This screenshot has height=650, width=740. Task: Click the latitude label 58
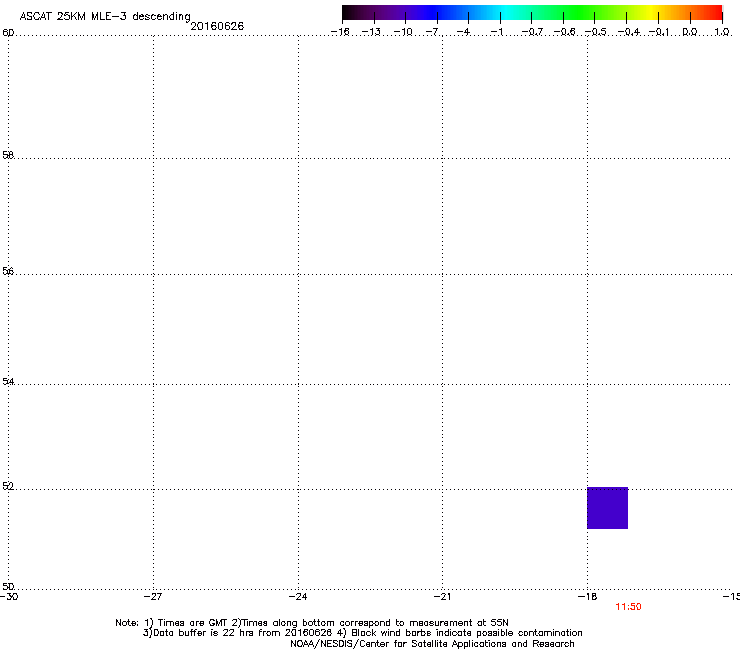[8, 155]
